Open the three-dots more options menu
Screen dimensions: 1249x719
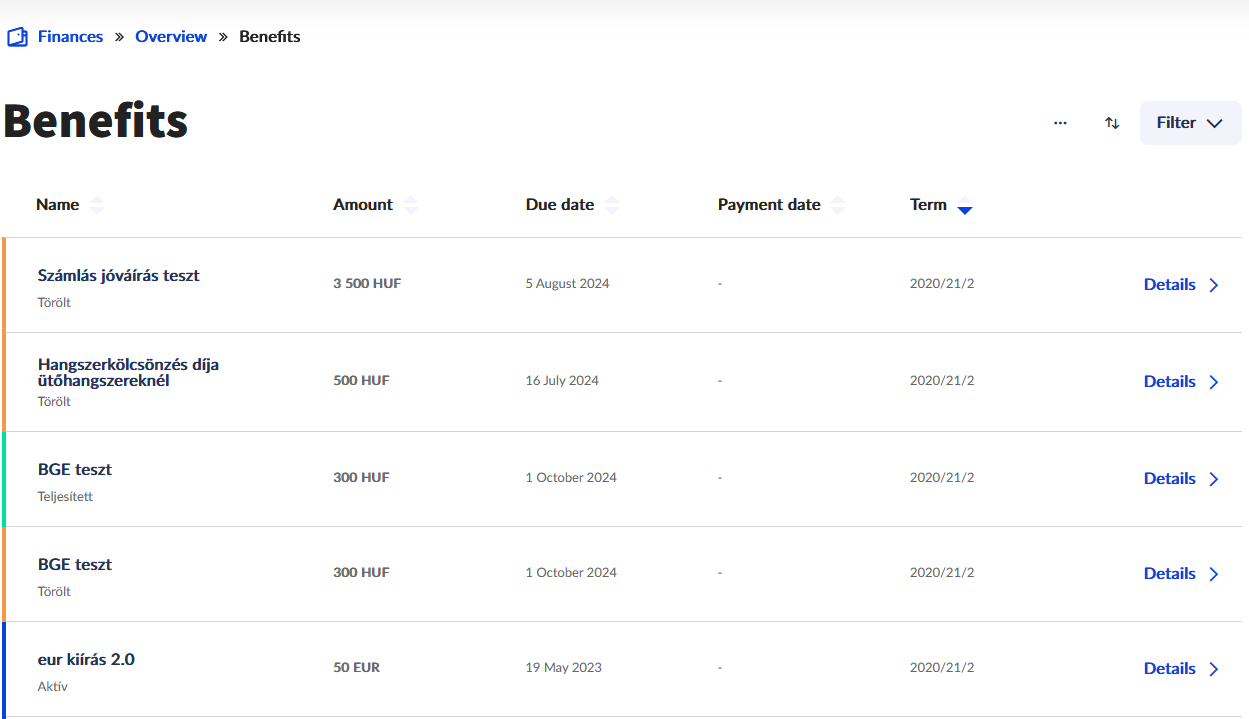click(1060, 123)
